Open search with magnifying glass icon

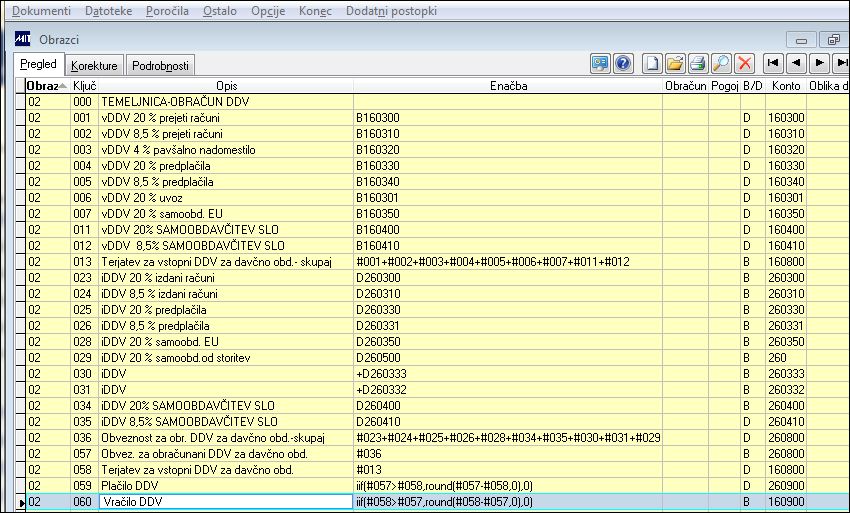click(721, 64)
